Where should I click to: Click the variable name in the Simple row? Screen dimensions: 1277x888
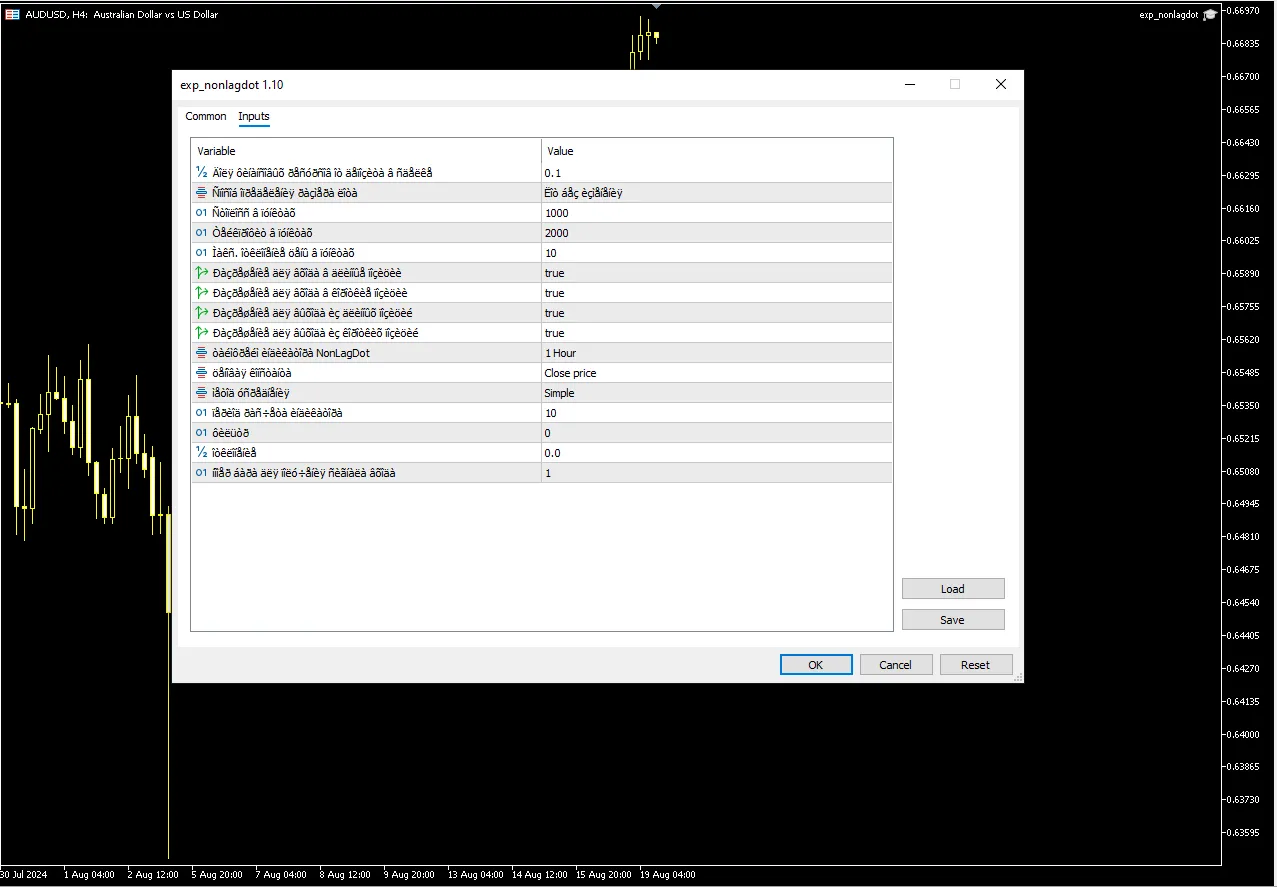[251, 393]
